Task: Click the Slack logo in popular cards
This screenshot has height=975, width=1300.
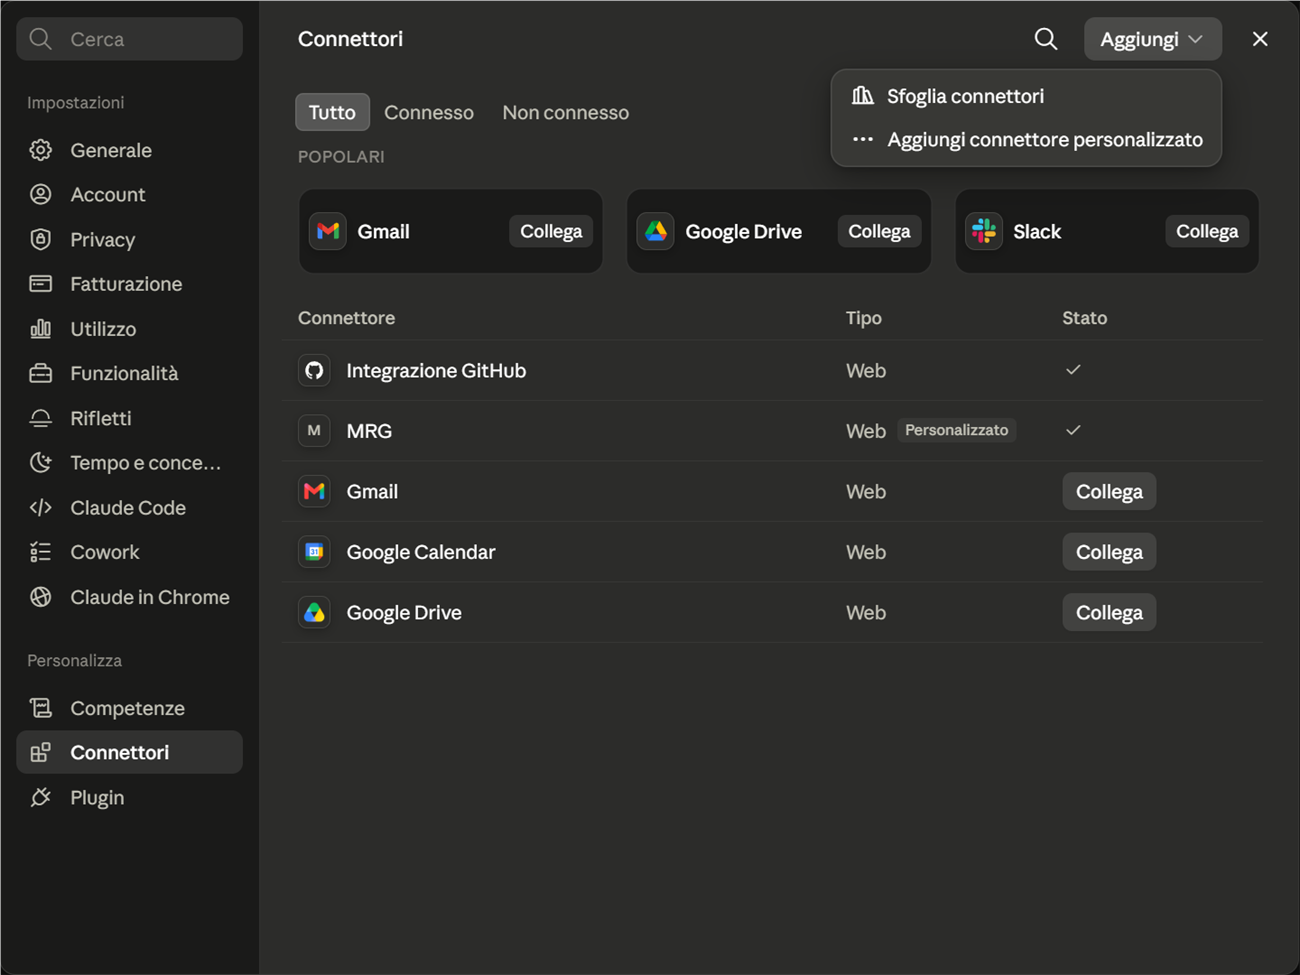Action: (x=984, y=231)
